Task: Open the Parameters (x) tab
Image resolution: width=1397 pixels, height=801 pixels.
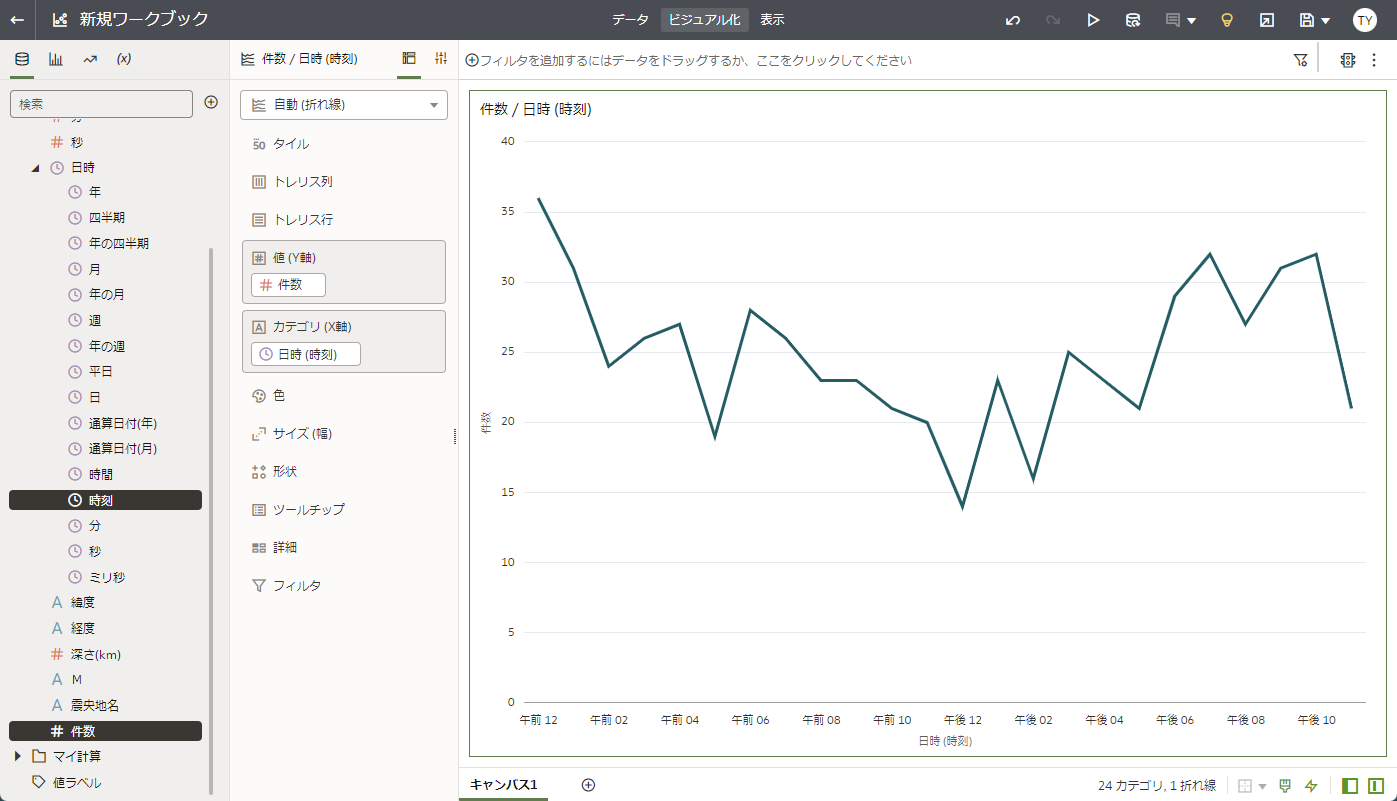Action: [124, 59]
